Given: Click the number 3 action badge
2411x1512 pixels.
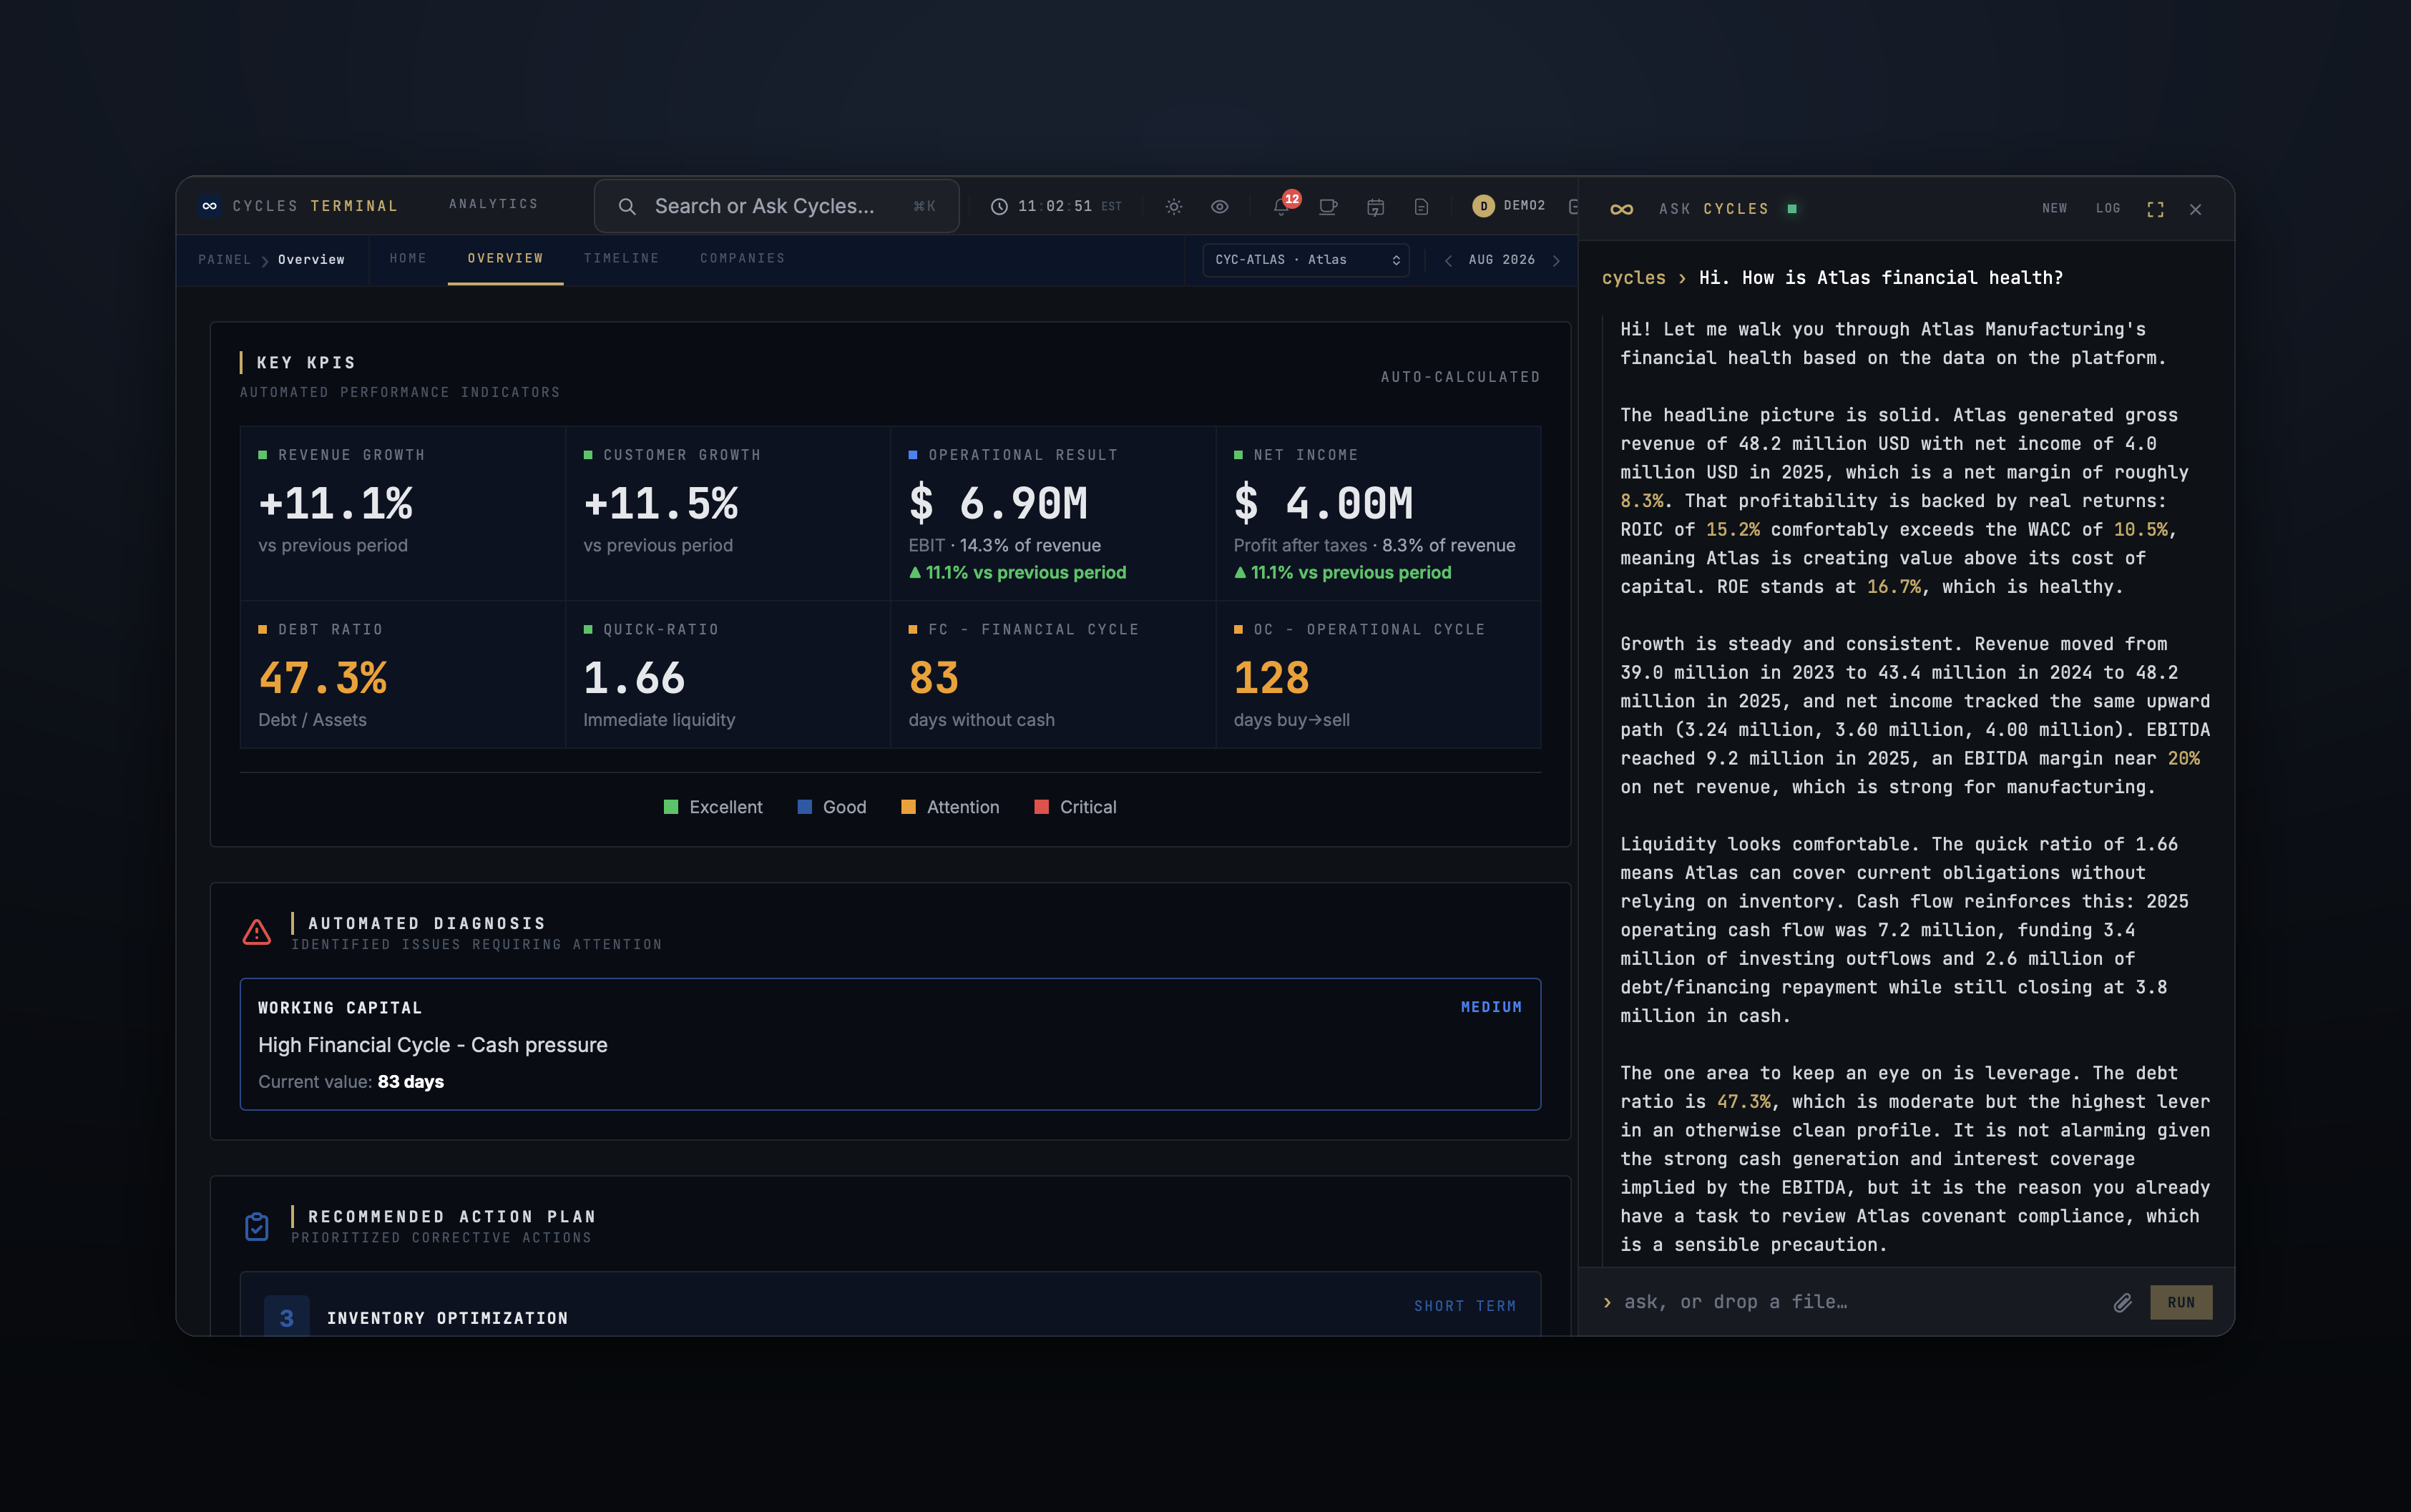Looking at the screenshot, I should [x=286, y=1317].
